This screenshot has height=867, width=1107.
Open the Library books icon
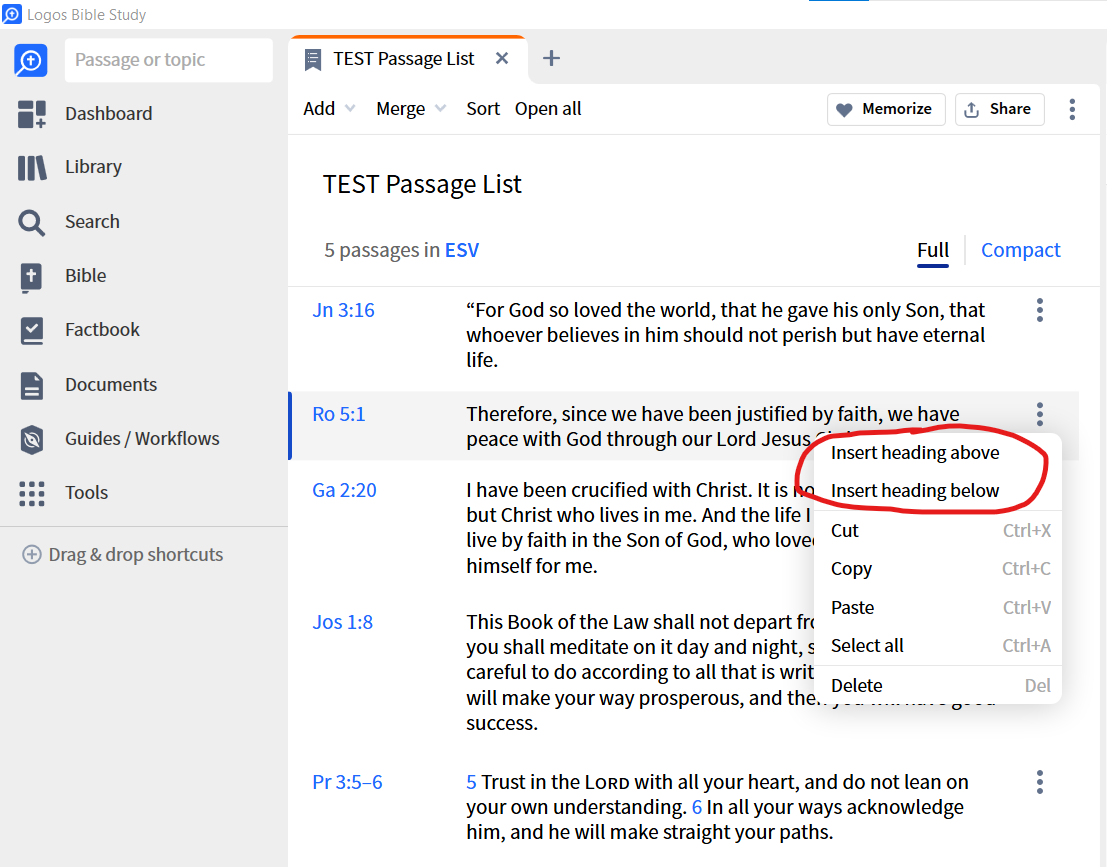coord(32,168)
